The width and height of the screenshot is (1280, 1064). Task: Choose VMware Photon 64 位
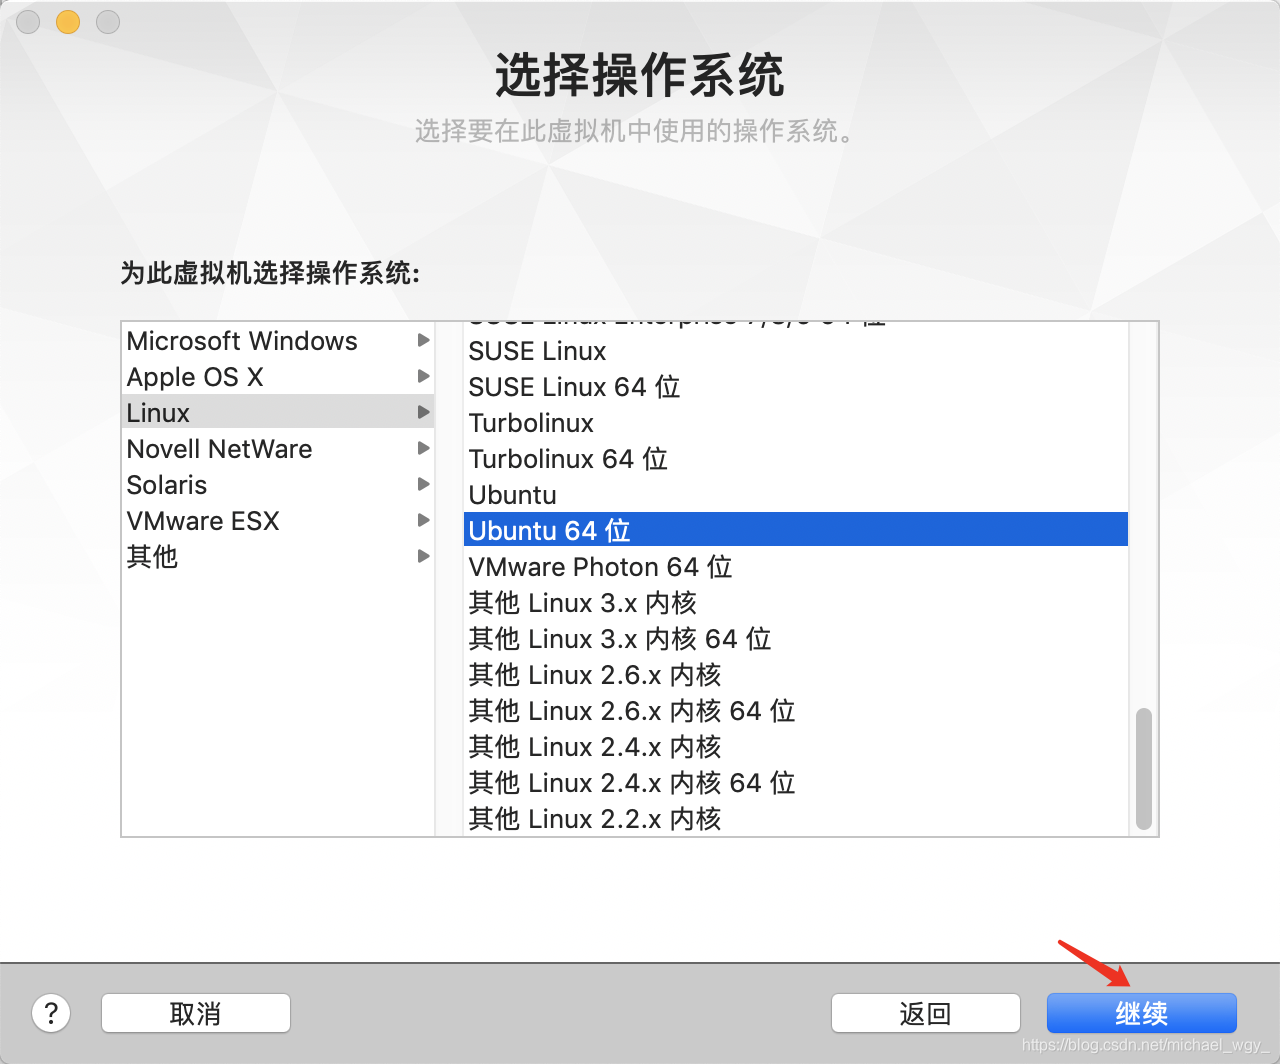pyautogui.click(x=795, y=567)
